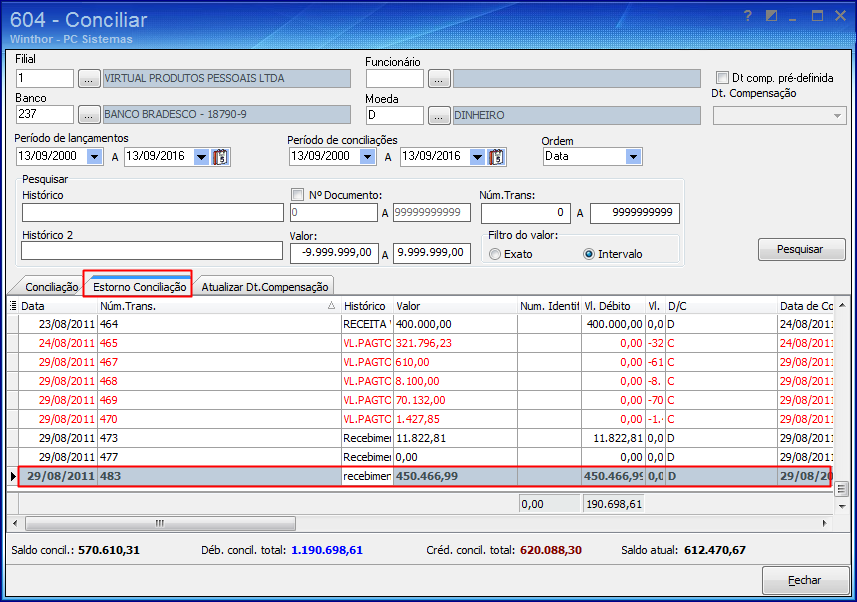Image resolution: width=857 pixels, height=602 pixels.
Task: Click the Nº Documento end field
Action: tap(432, 213)
